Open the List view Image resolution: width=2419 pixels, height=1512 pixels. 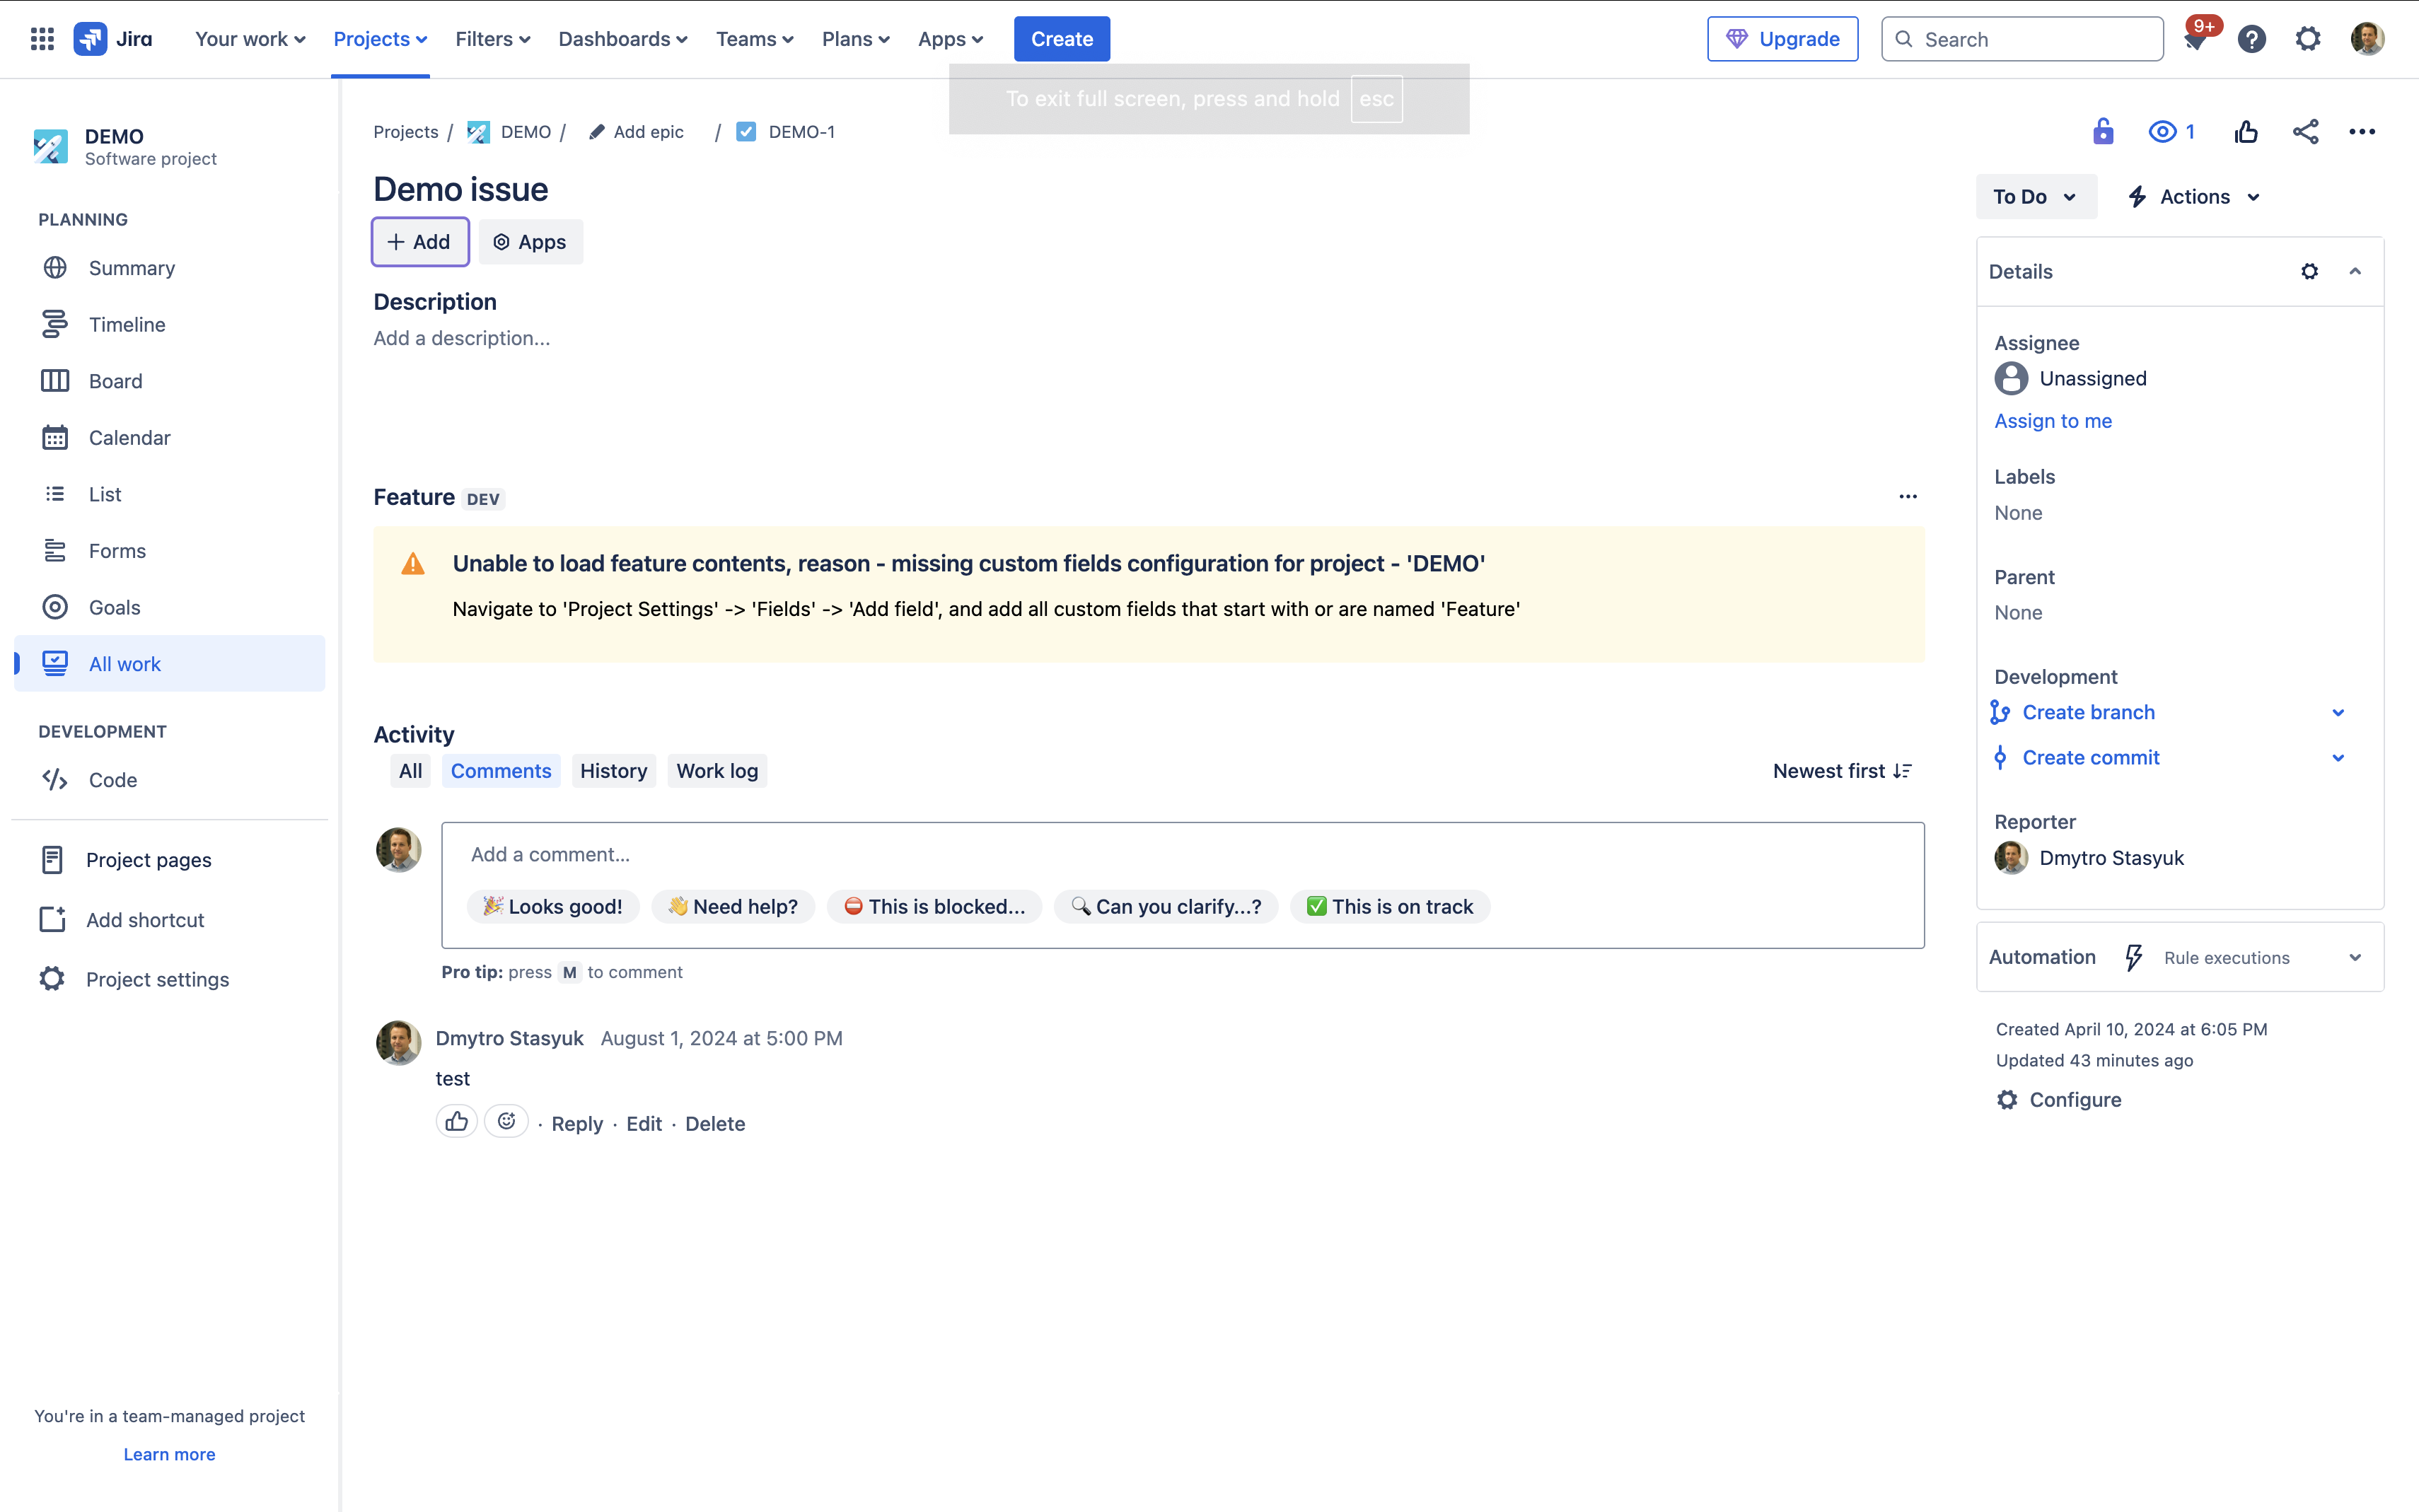[x=170, y=494]
